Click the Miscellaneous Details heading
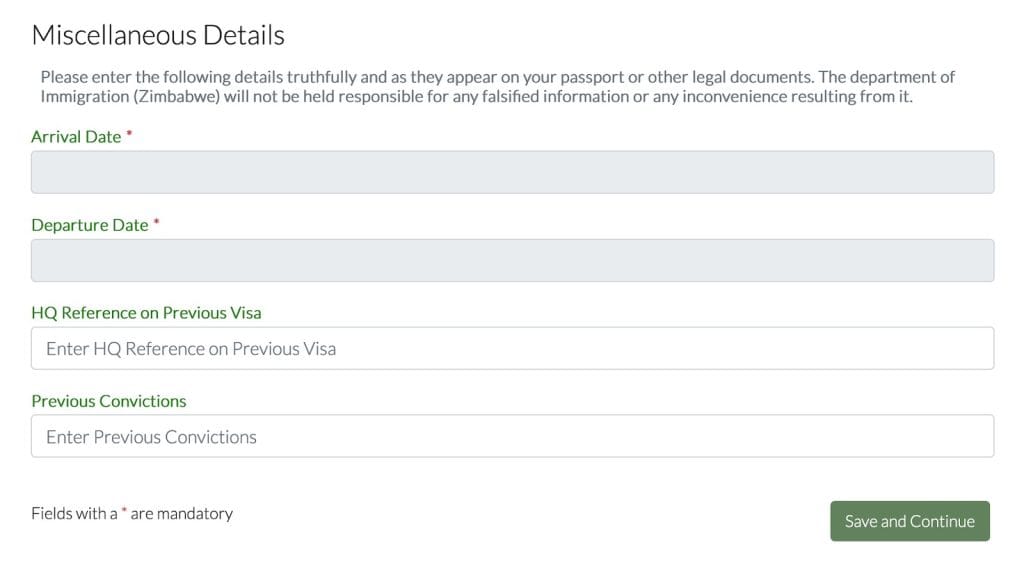1024x563 pixels. pyautogui.click(x=158, y=36)
